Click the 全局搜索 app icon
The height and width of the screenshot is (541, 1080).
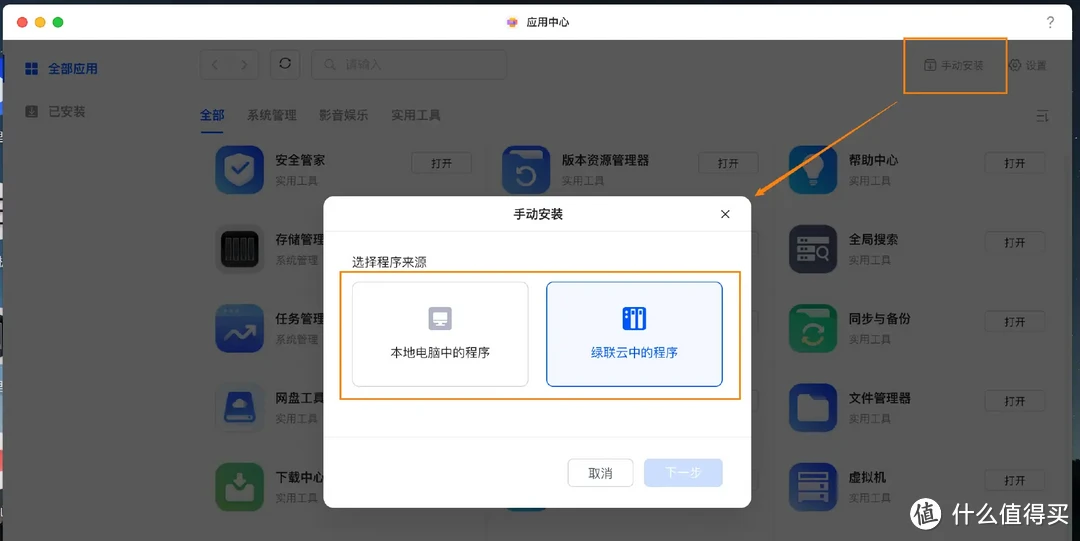tap(813, 249)
